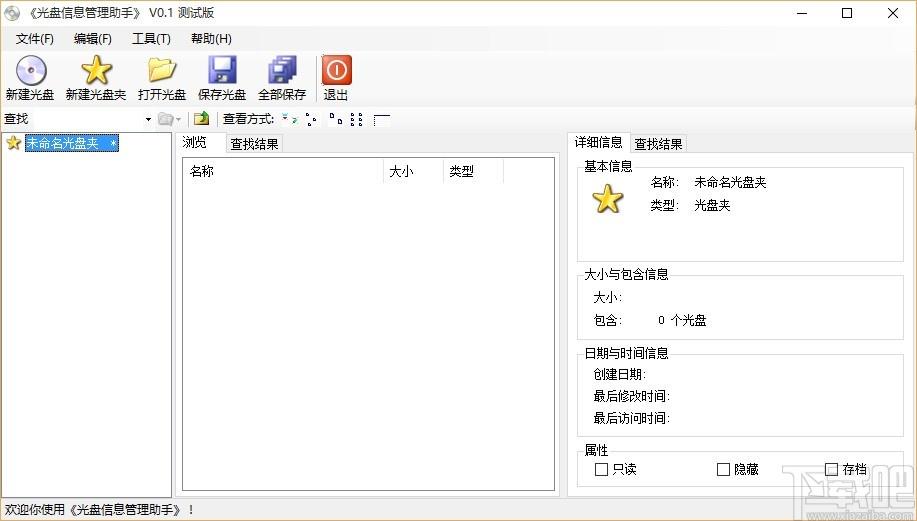Screen dimensions: 917x521
Task: Click the app disc icon in title bar
Action: click(x=12, y=13)
